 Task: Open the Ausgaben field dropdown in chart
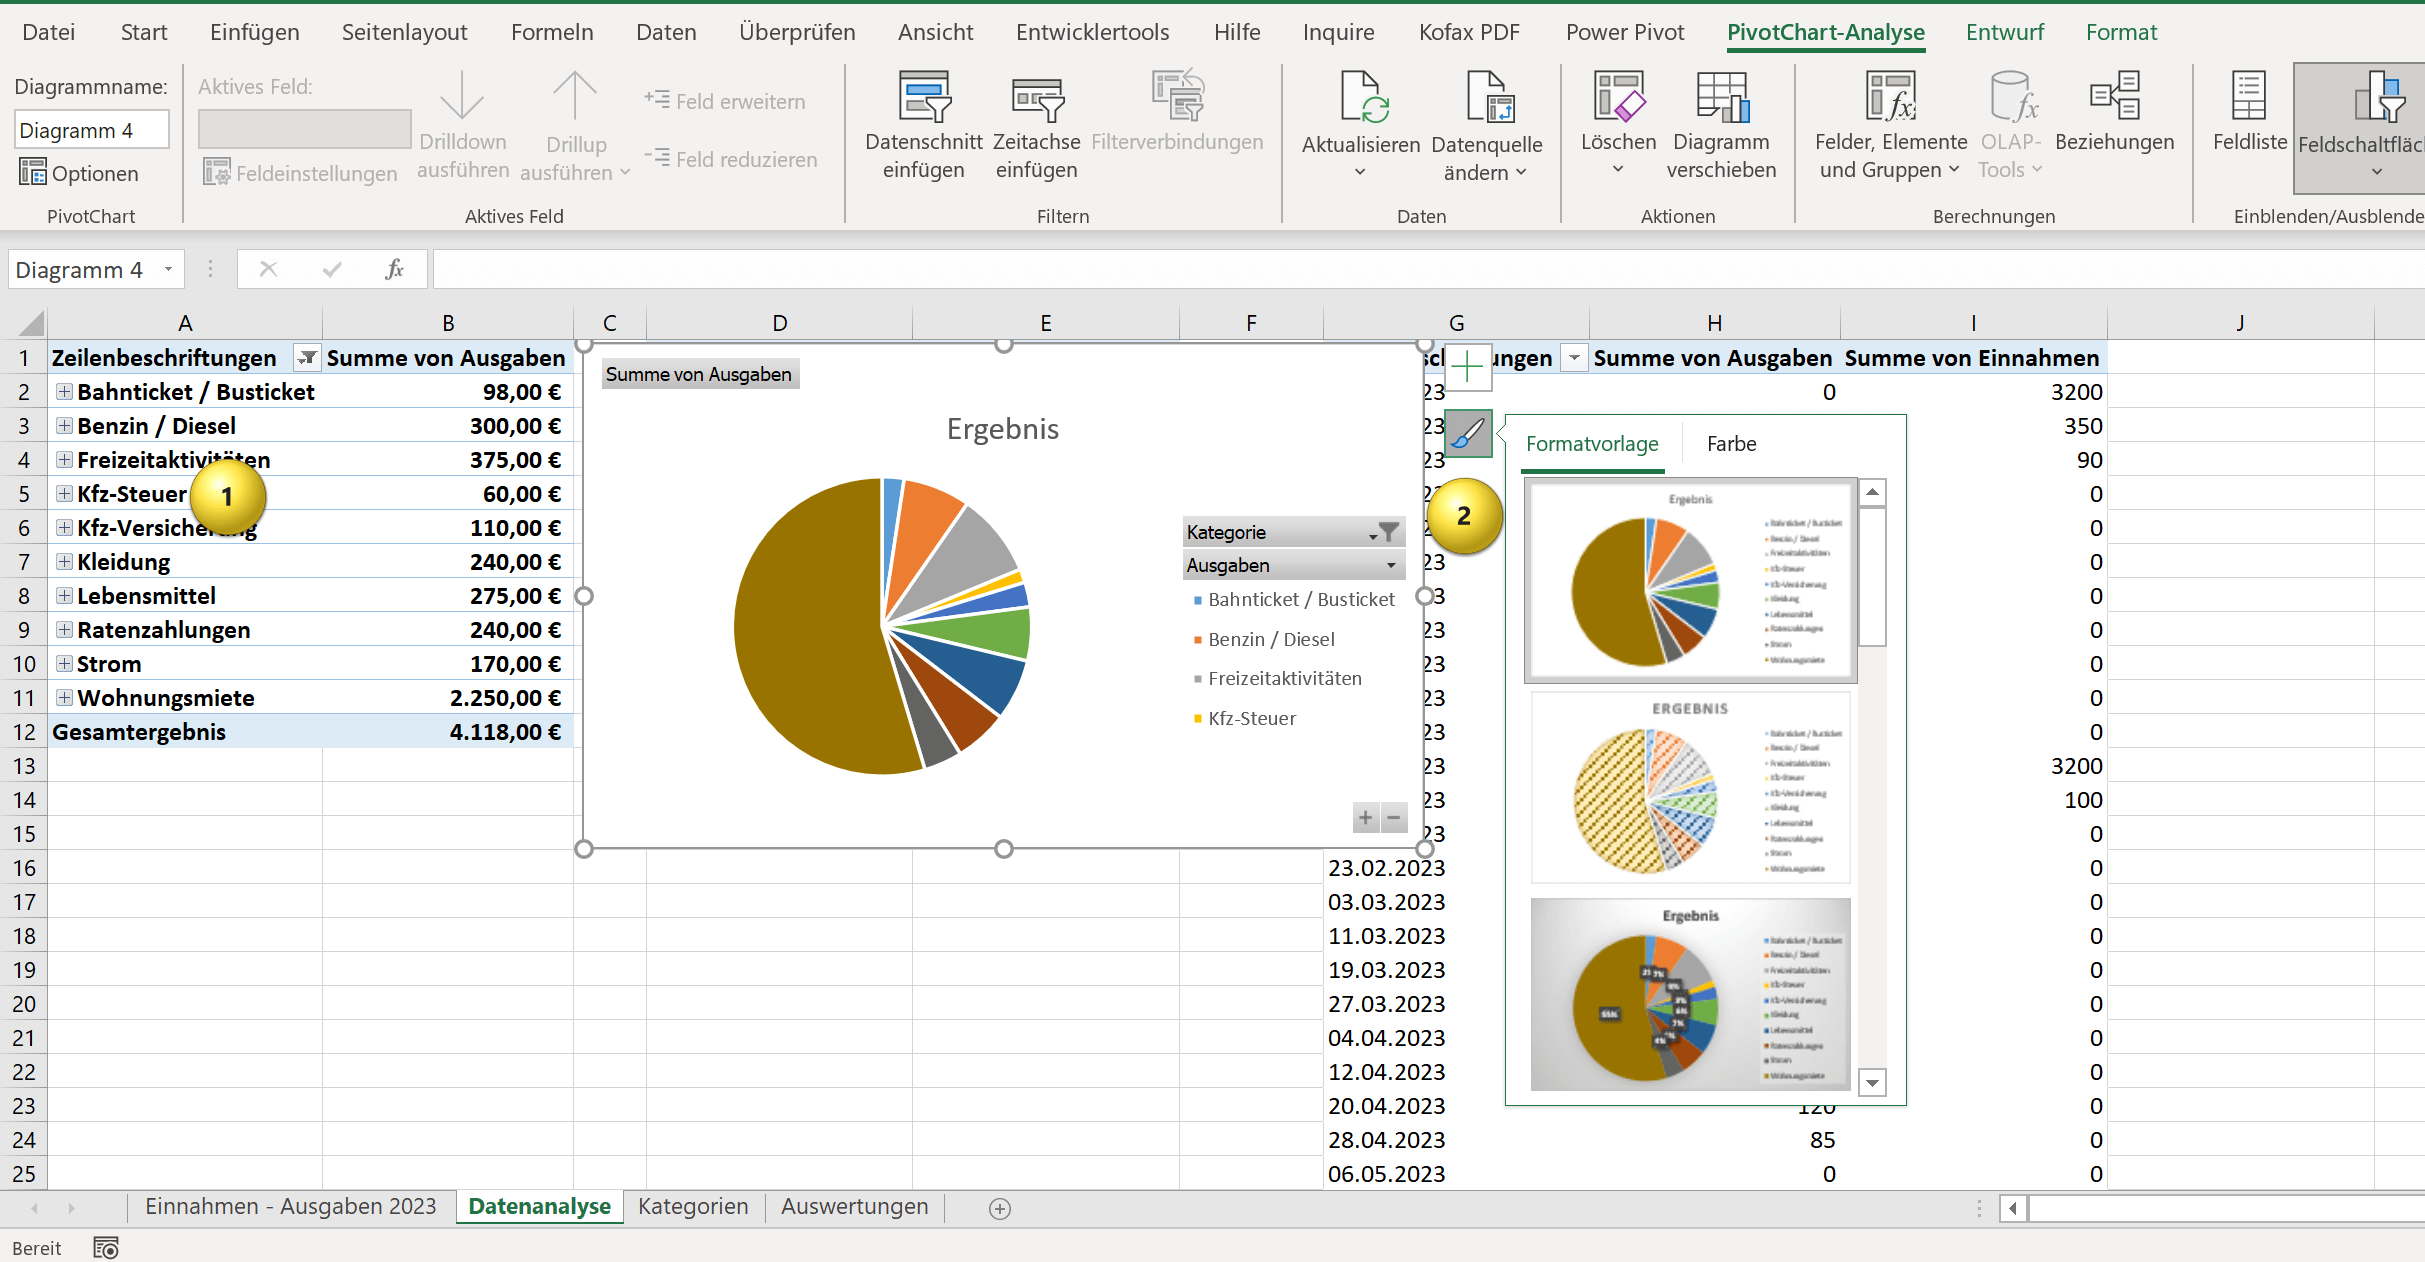1294,565
